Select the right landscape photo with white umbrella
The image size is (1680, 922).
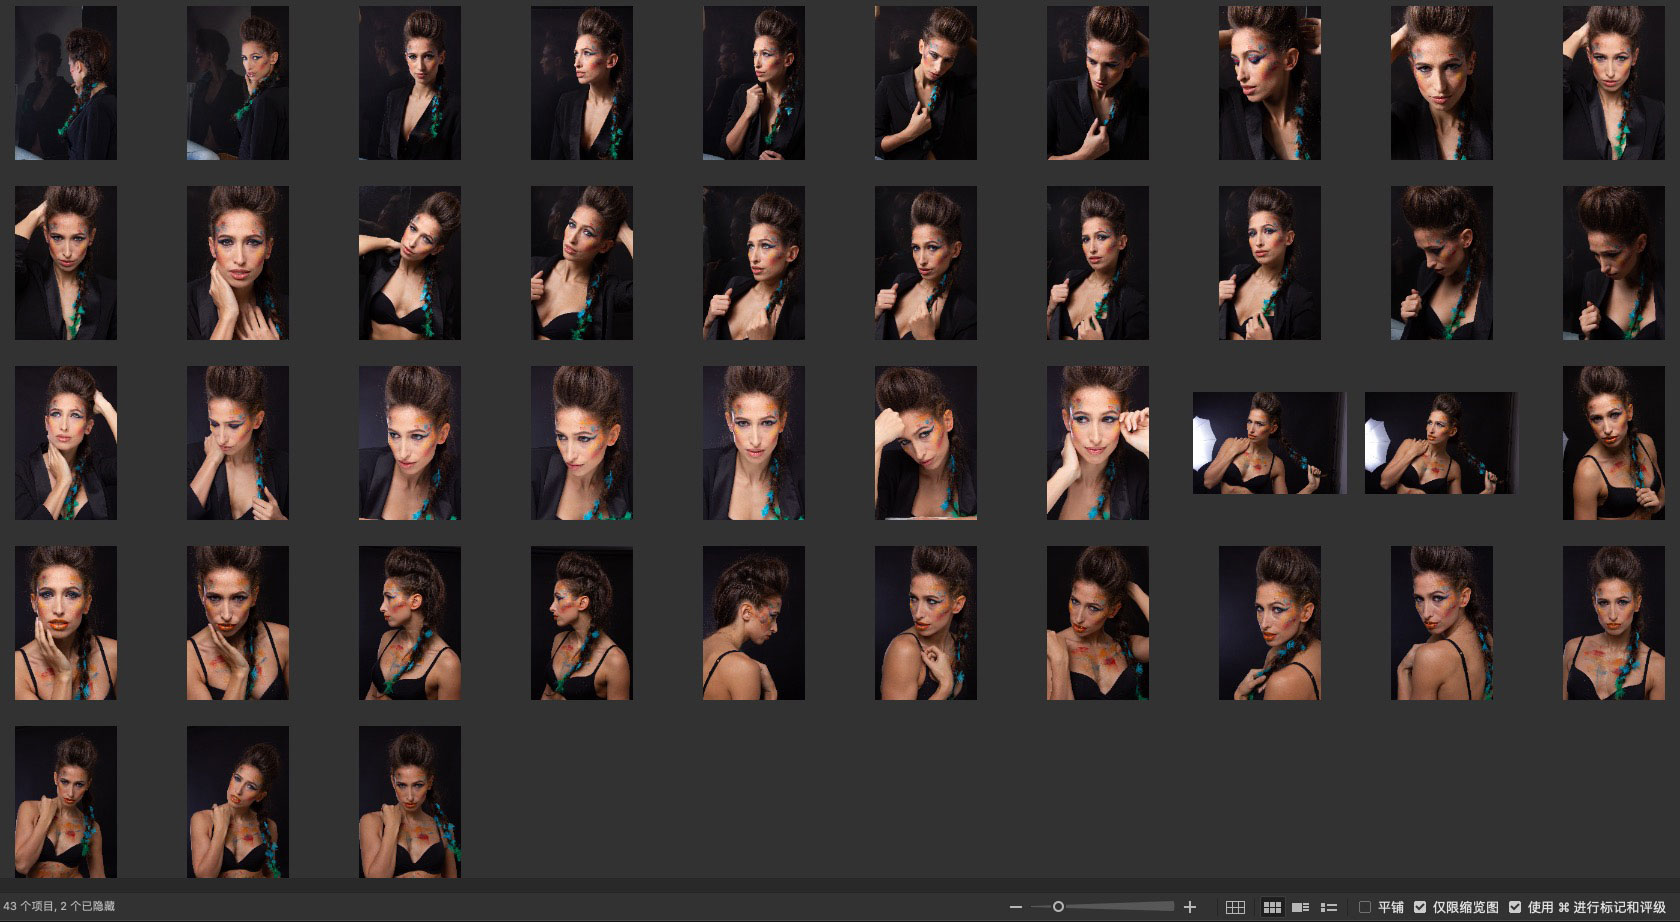tap(1441, 443)
